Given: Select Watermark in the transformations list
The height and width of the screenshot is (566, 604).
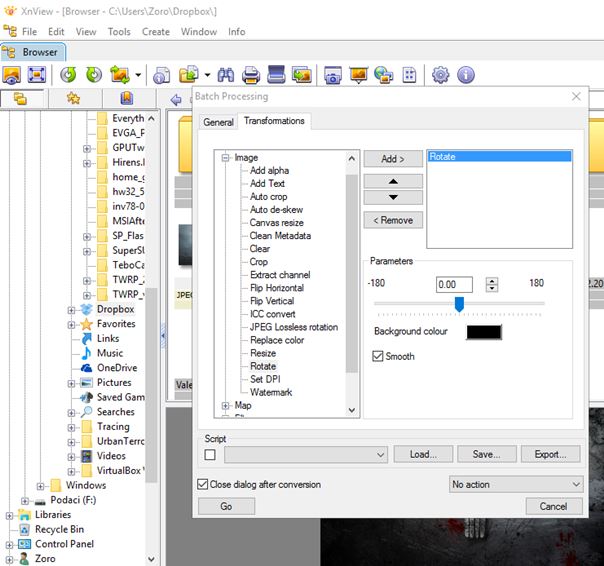Looking at the screenshot, I should click(x=270, y=392).
